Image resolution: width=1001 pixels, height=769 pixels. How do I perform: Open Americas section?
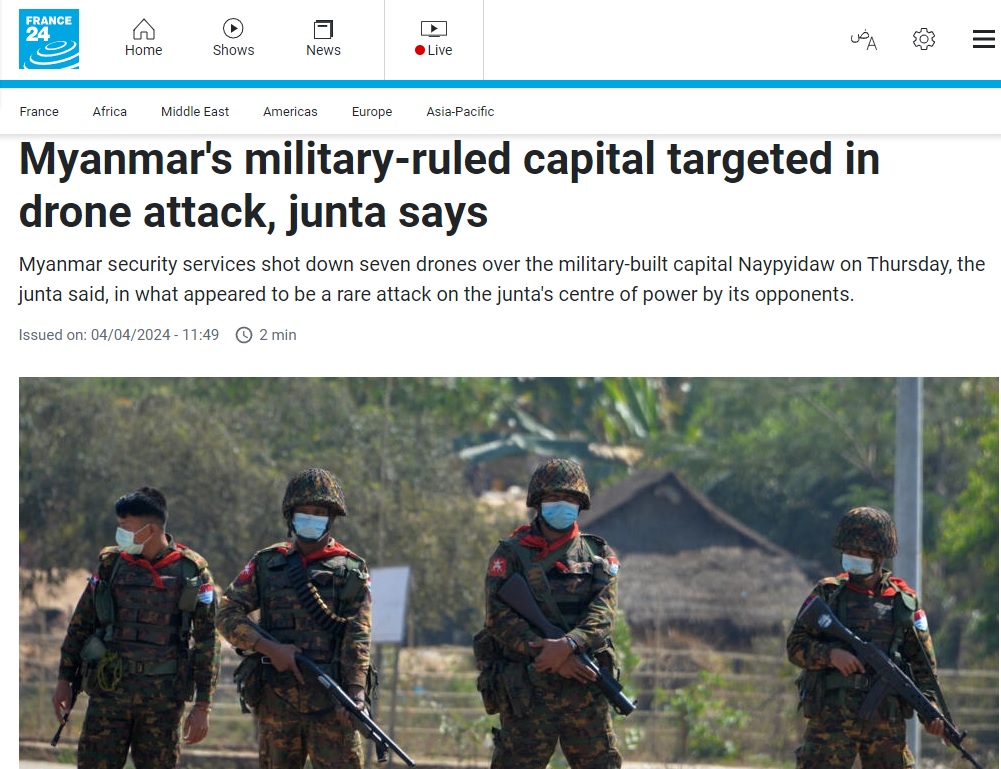pyautogui.click(x=290, y=112)
